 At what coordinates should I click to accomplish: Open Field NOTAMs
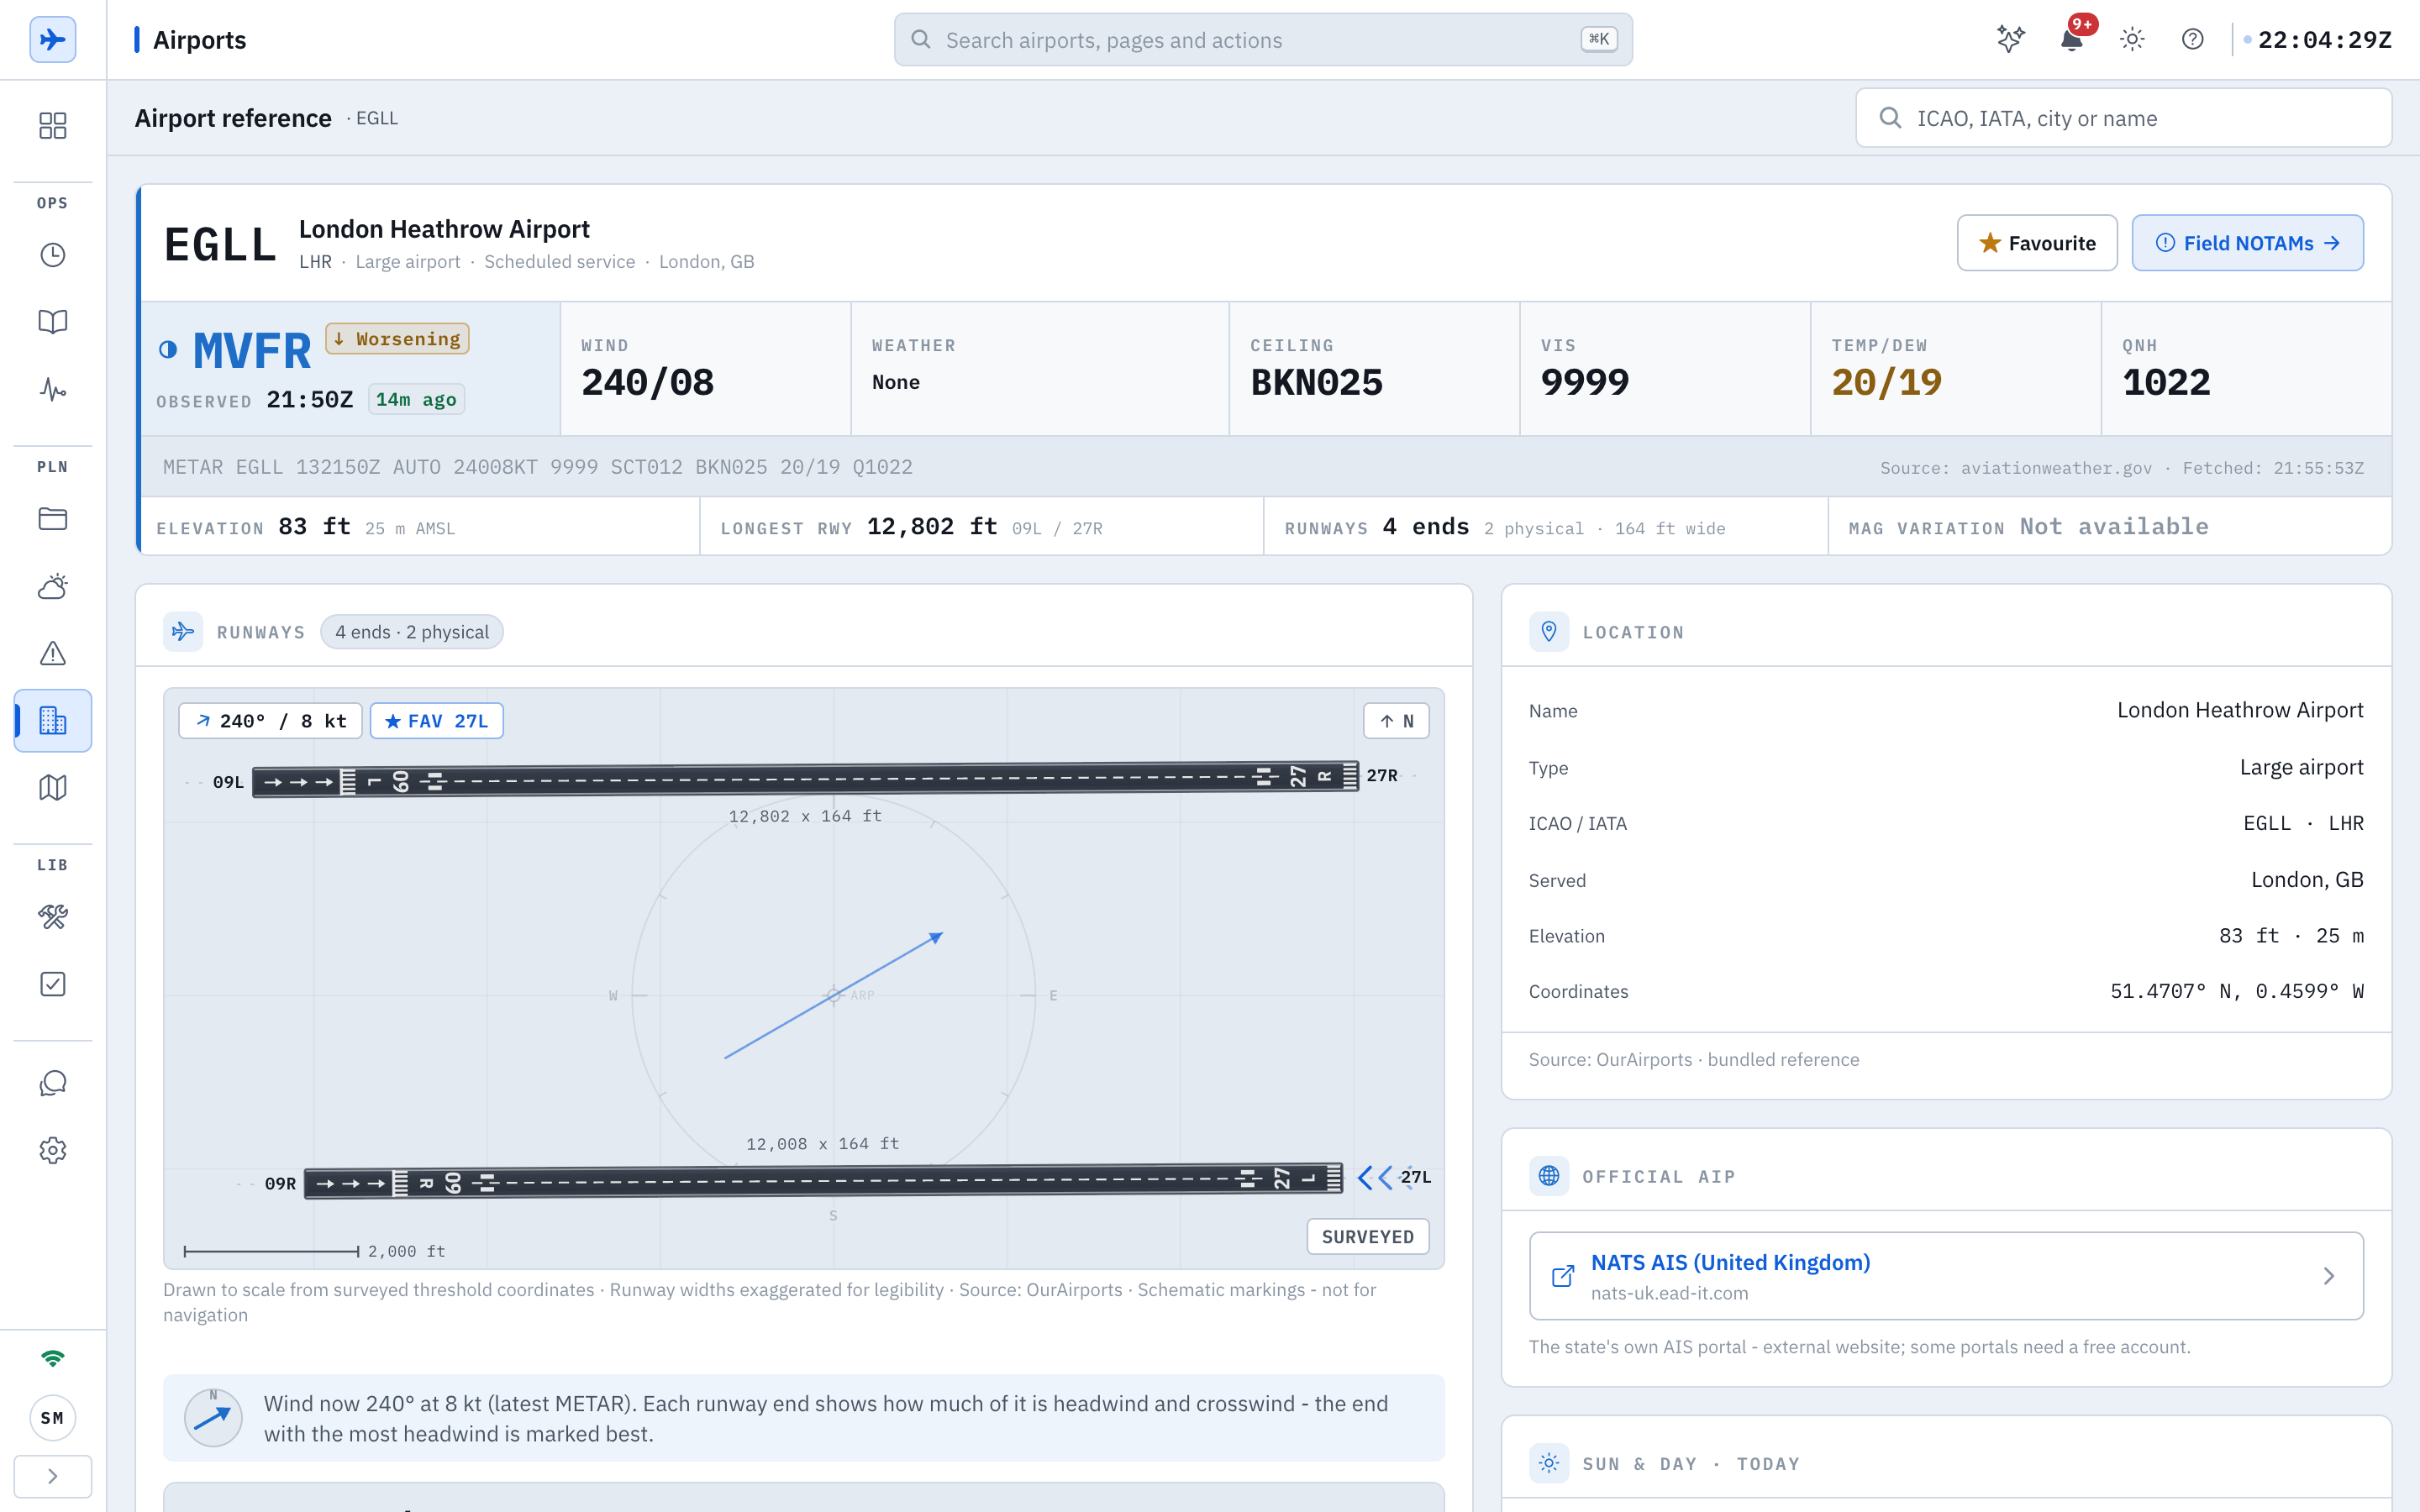[x=2247, y=243]
